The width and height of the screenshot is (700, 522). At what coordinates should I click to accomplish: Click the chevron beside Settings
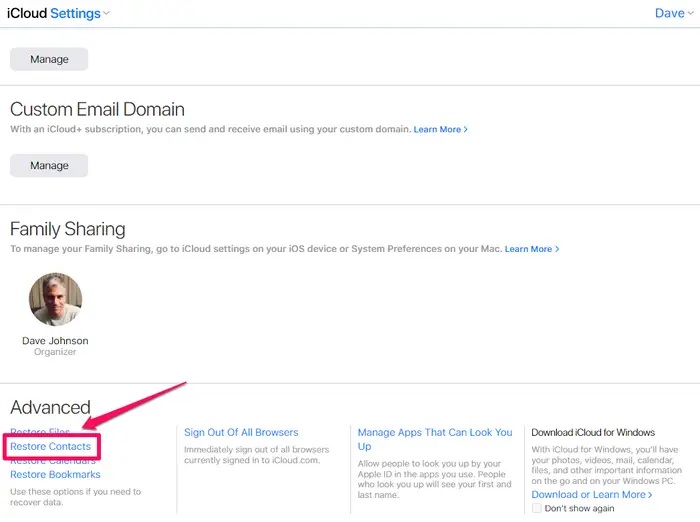pos(107,14)
